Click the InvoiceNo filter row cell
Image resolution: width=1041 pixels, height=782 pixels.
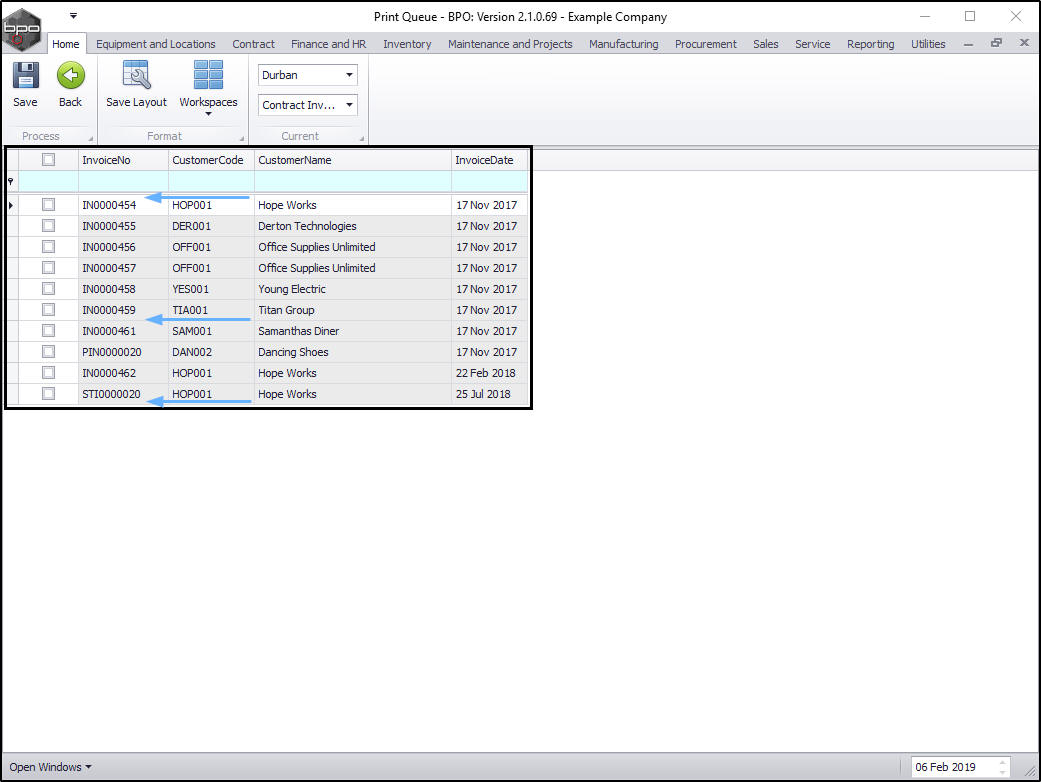123,181
